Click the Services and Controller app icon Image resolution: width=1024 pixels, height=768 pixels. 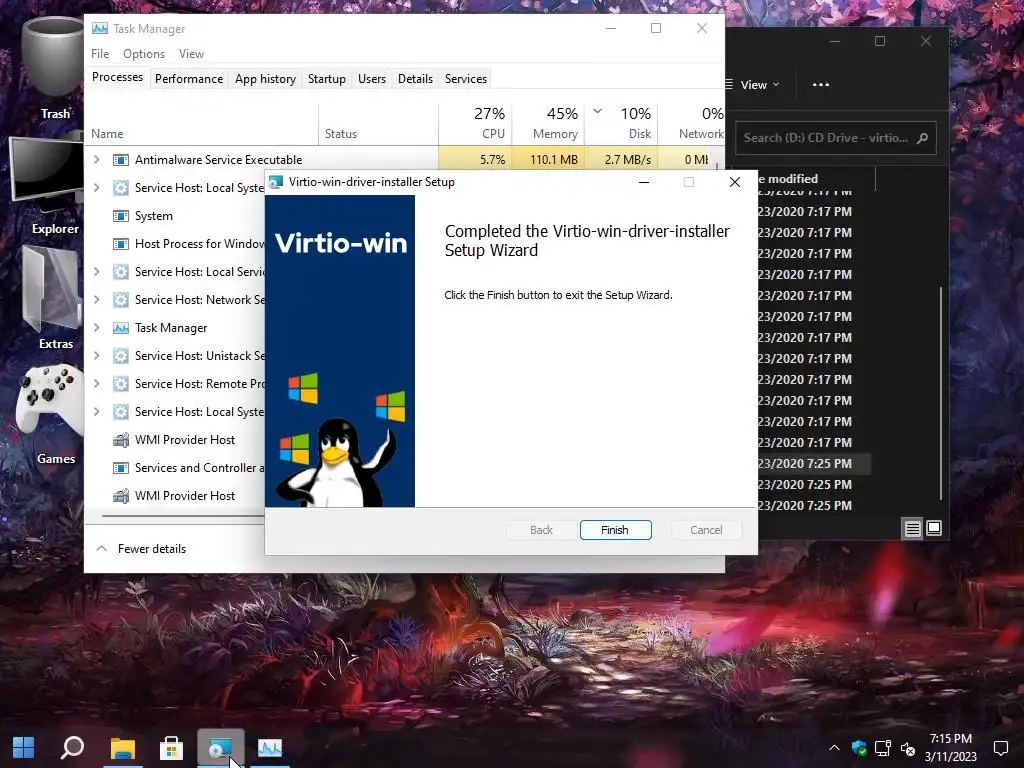[x=120, y=468]
